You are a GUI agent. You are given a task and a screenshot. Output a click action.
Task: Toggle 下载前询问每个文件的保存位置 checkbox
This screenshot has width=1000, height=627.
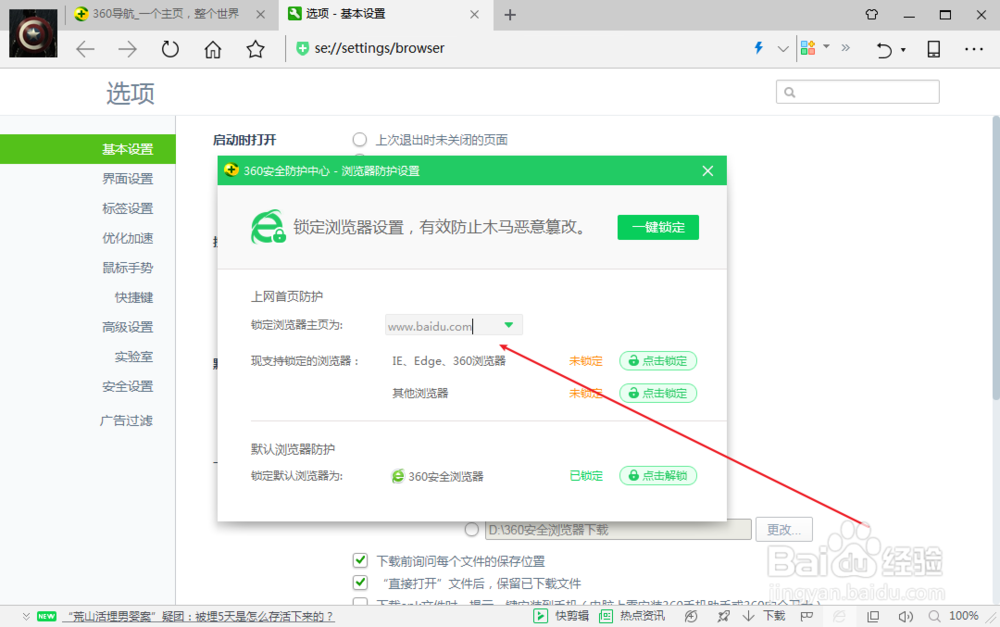click(360, 561)
